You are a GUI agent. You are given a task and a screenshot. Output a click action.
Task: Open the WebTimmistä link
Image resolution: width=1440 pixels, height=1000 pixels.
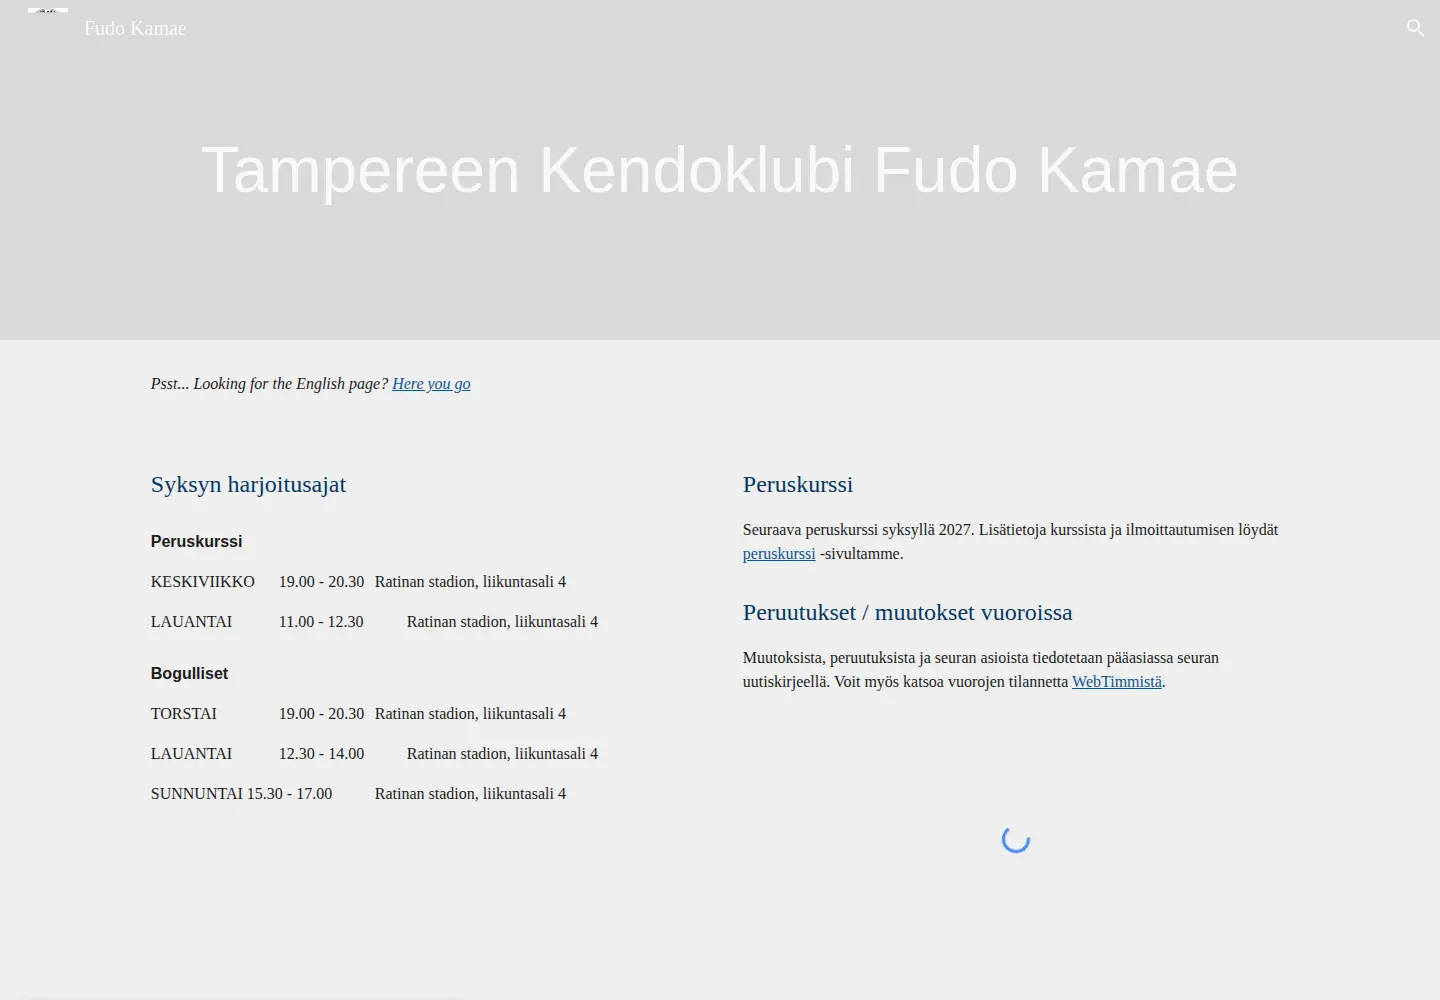[x=1117, y=682]
